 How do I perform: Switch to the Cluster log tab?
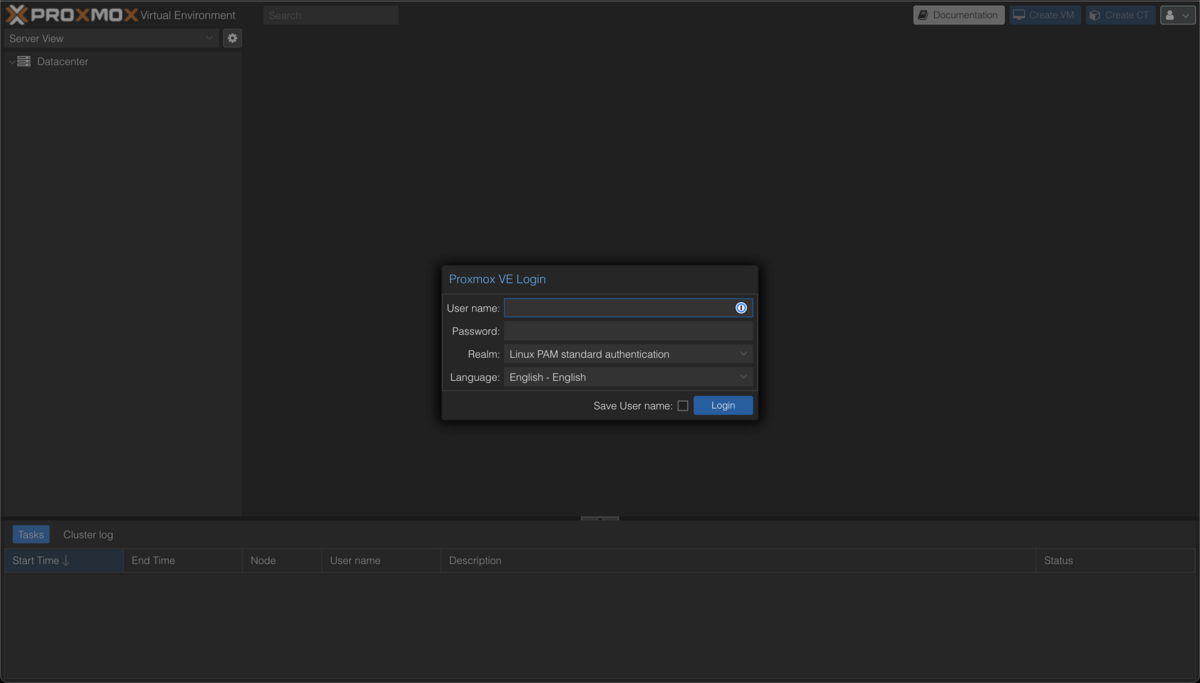tap(88, 534)
